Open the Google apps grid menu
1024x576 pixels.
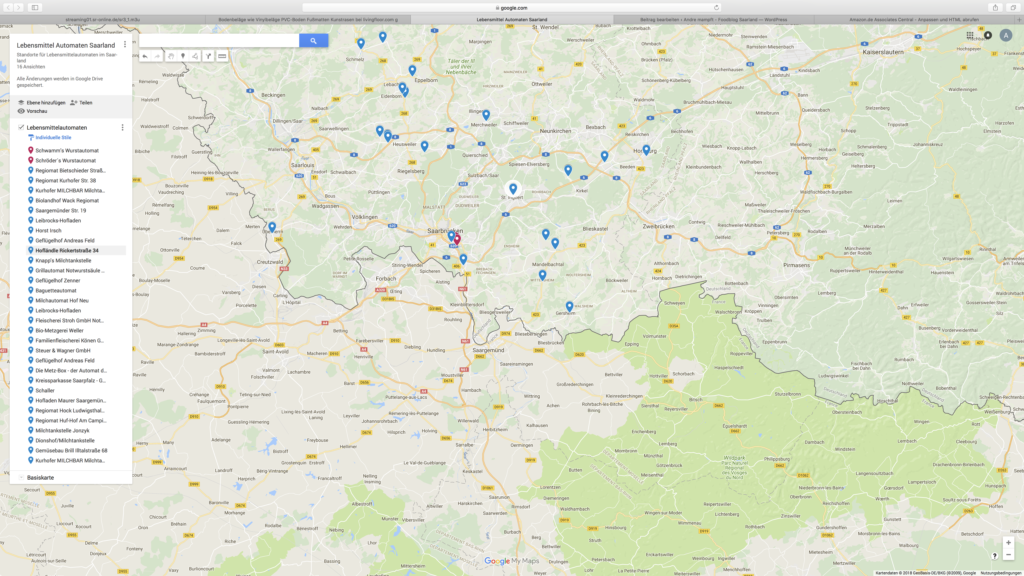(969, 33)
